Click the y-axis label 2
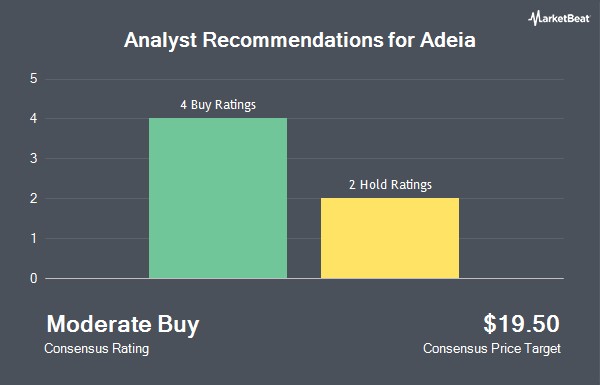The width and height of the screenshot is (600, 385). pos(34,199)
